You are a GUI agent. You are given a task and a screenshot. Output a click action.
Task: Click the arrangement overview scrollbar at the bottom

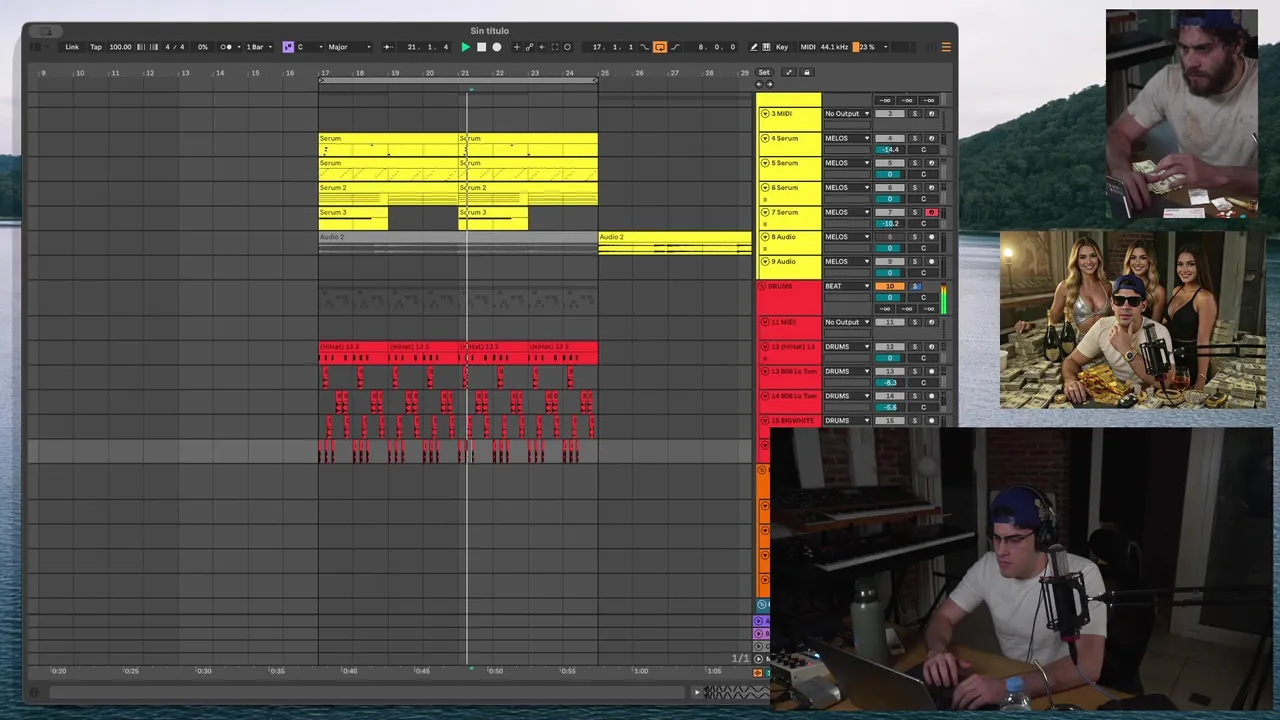368,692
